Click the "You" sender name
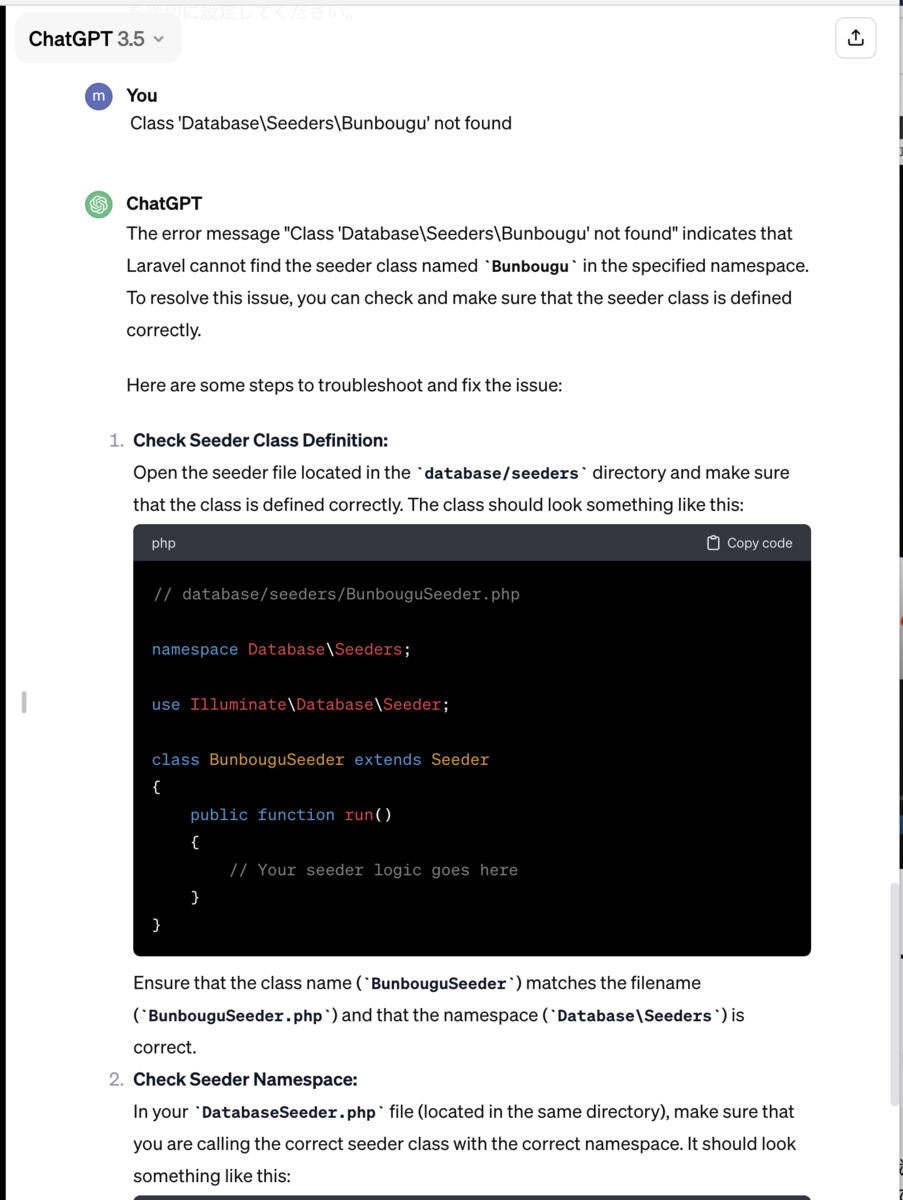Viewport: 903px width, 1200px height. click(142, 95)
